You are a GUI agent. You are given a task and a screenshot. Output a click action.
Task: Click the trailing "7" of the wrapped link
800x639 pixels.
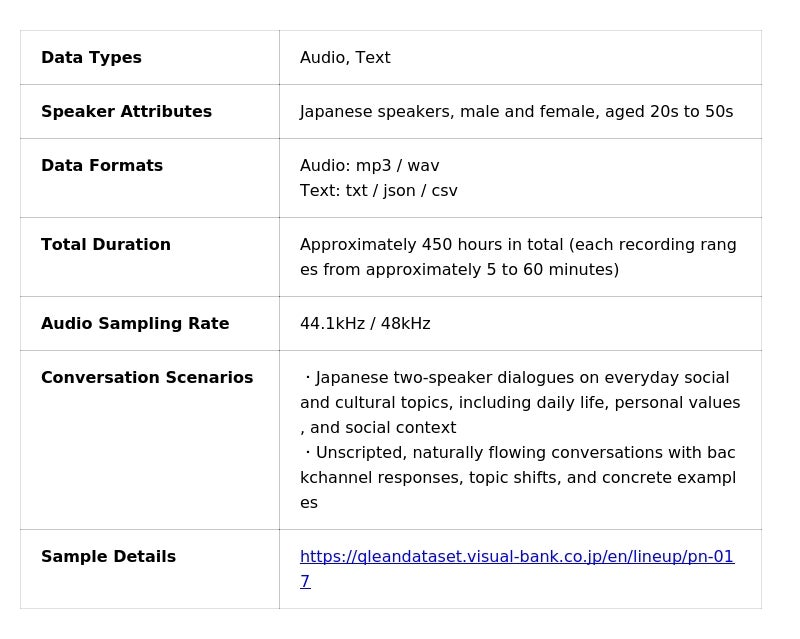[x=305, y=582]
